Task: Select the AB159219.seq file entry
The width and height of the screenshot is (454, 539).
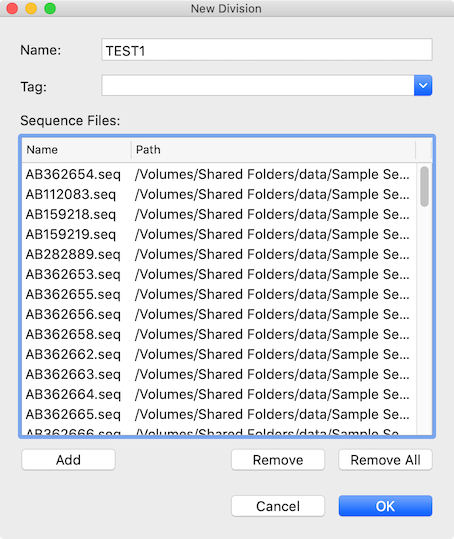Action: pyautogui.click(x=219, y=234)
